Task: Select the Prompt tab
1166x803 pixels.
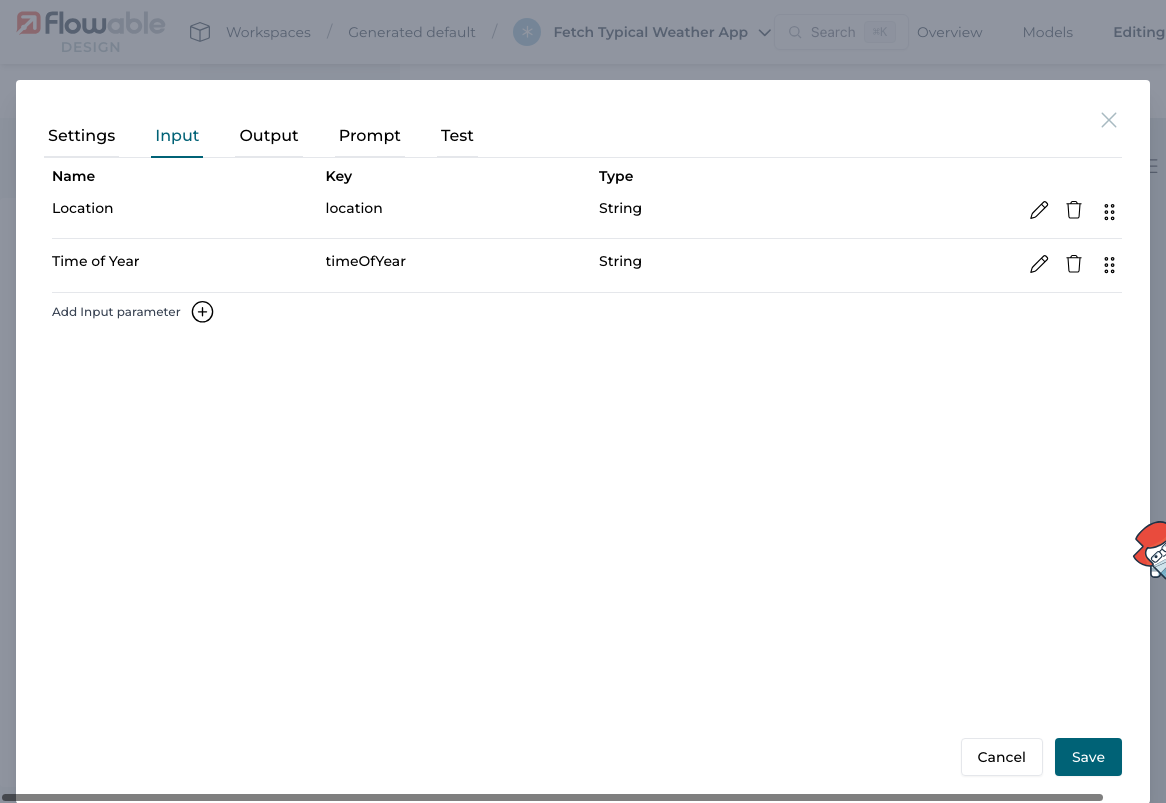Action: click(x=369, y=135)
